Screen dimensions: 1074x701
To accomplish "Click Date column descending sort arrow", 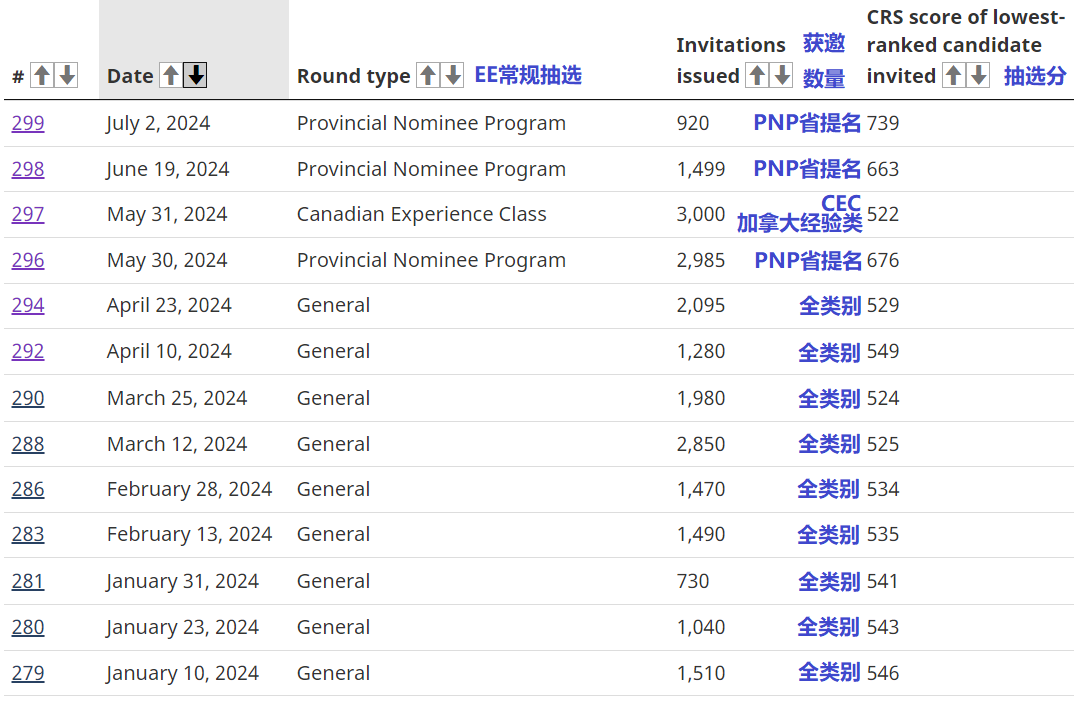I will point(196,75).
